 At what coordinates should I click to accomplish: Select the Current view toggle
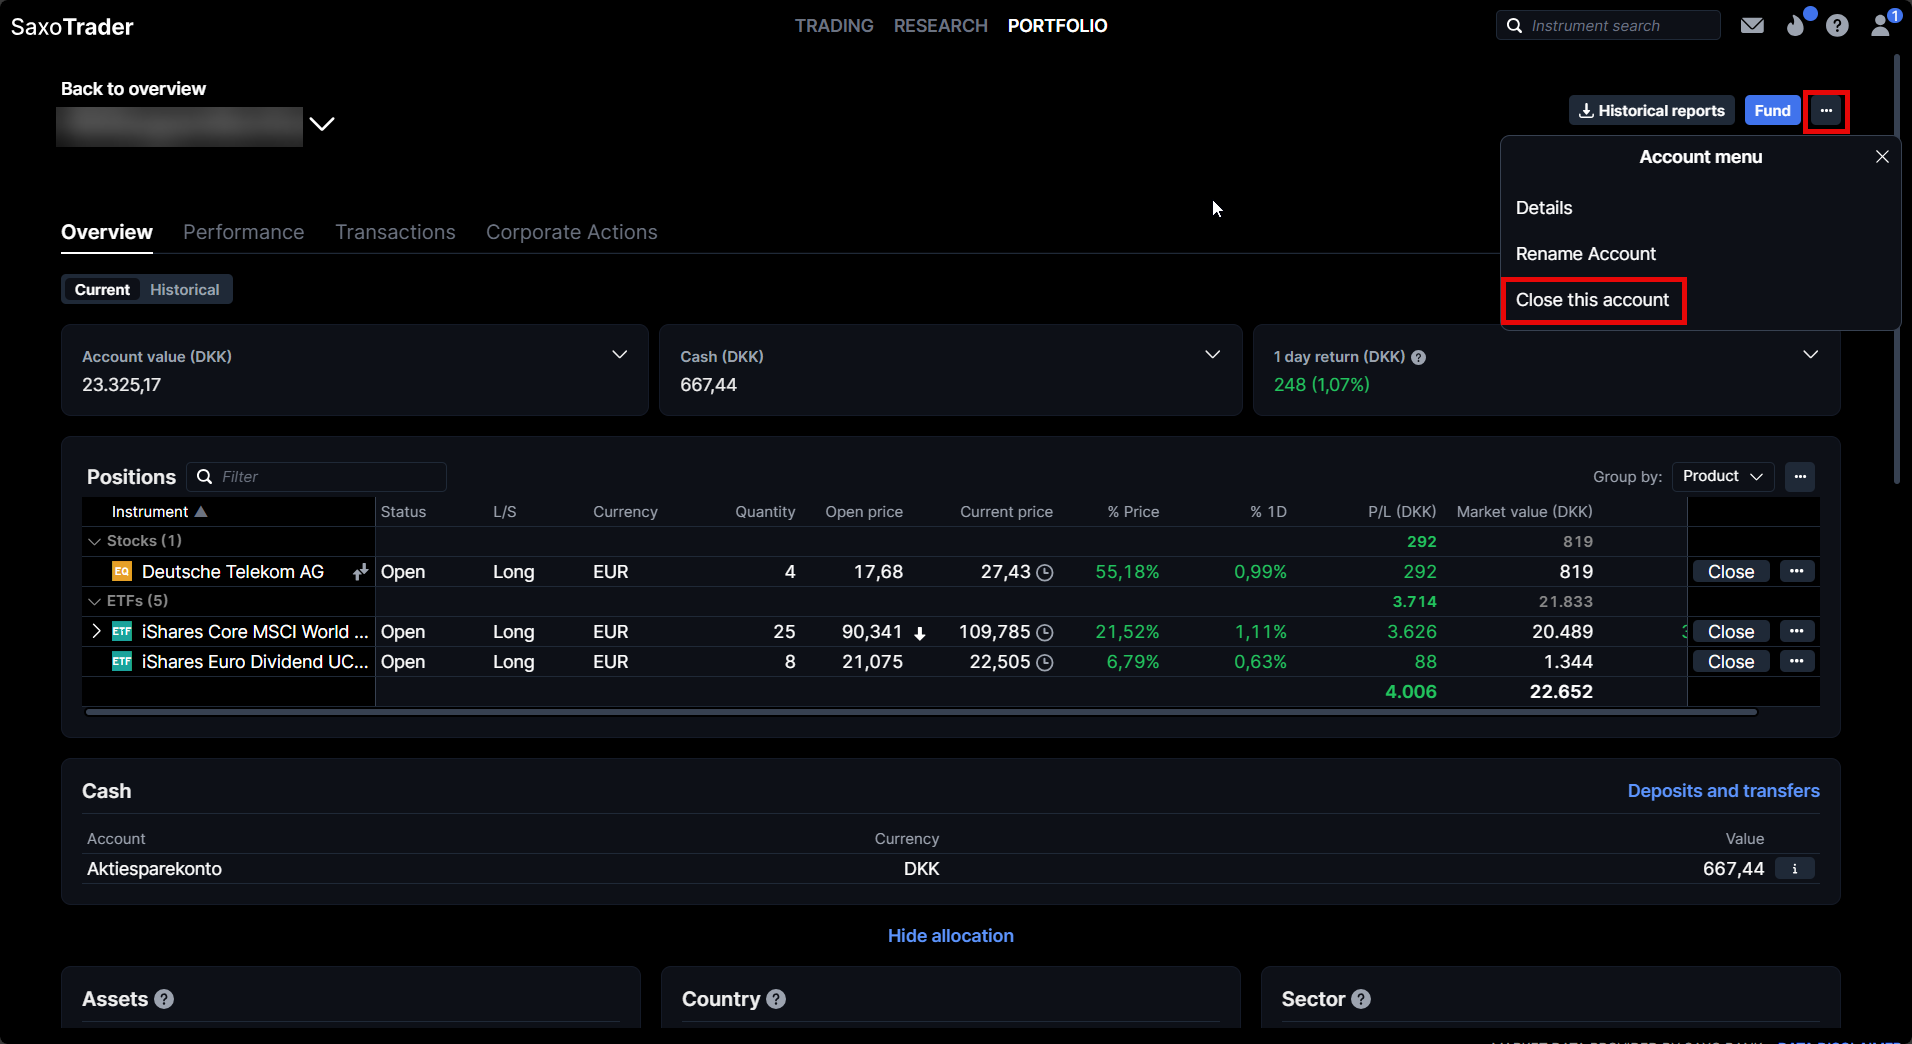[x=102, y=290]
